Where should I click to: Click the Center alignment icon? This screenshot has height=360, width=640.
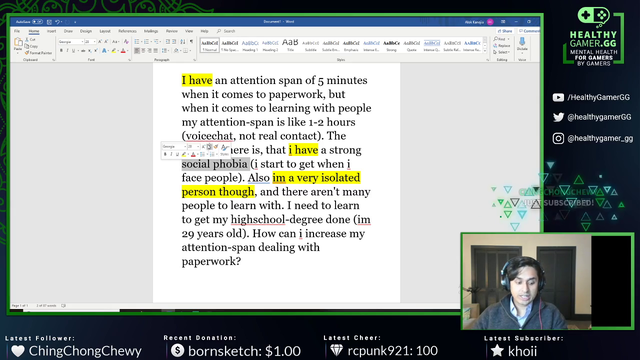[143, 51]
